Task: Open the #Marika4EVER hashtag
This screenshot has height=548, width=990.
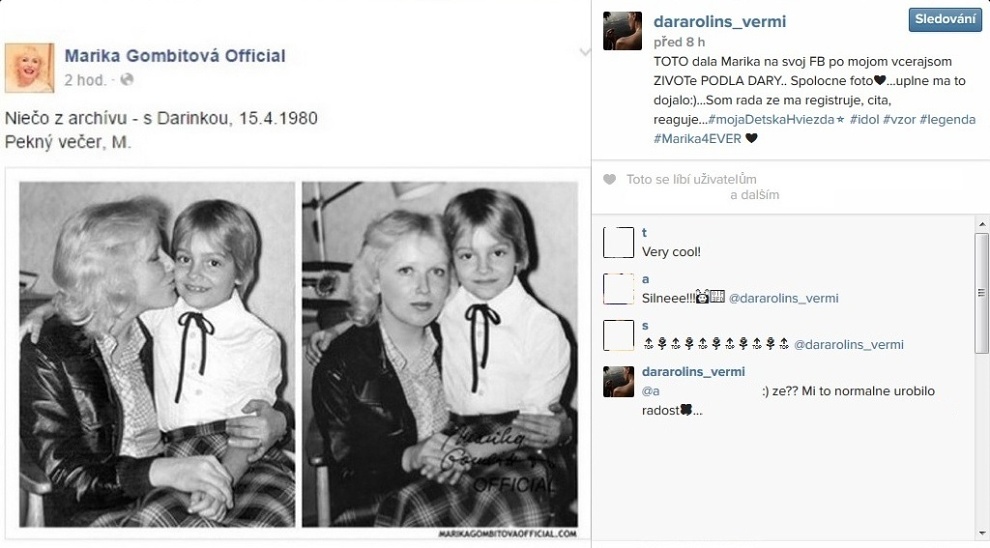Action: tap(697, 138)
